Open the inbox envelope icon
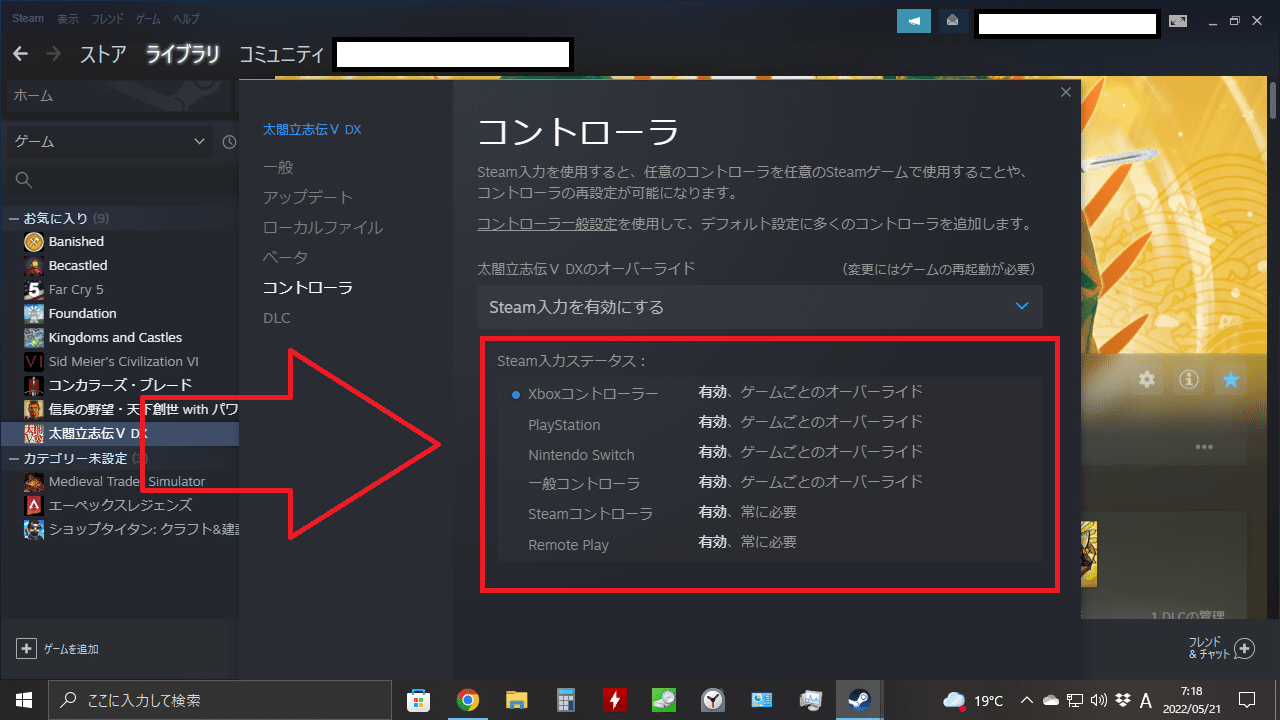1280x720 pixels. click(953, 21)
